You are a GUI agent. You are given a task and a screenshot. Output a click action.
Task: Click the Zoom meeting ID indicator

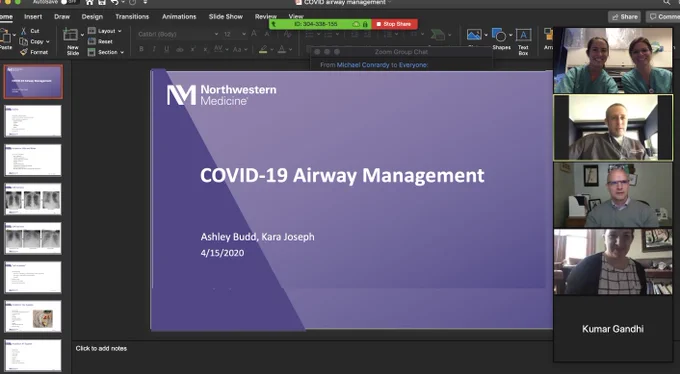[x=315, y=24]
